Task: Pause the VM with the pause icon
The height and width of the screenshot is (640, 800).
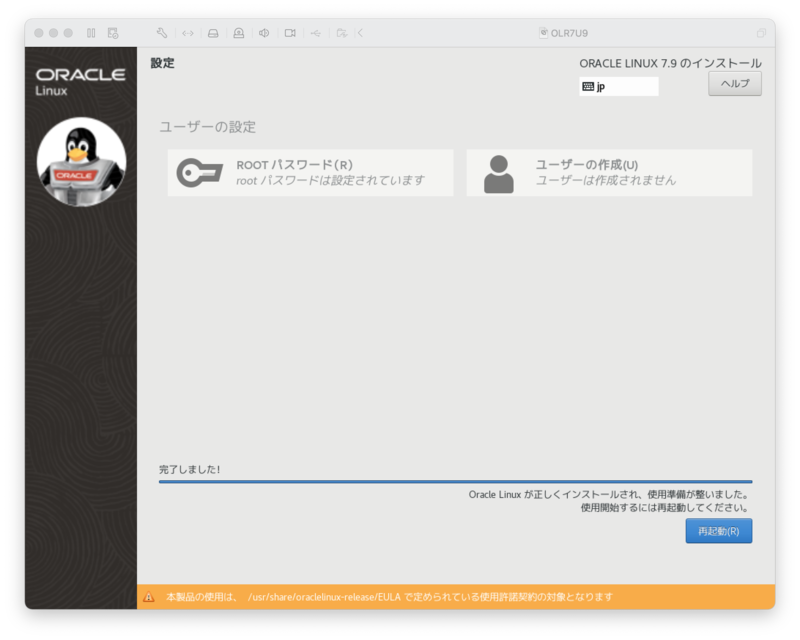Action: 91,33
